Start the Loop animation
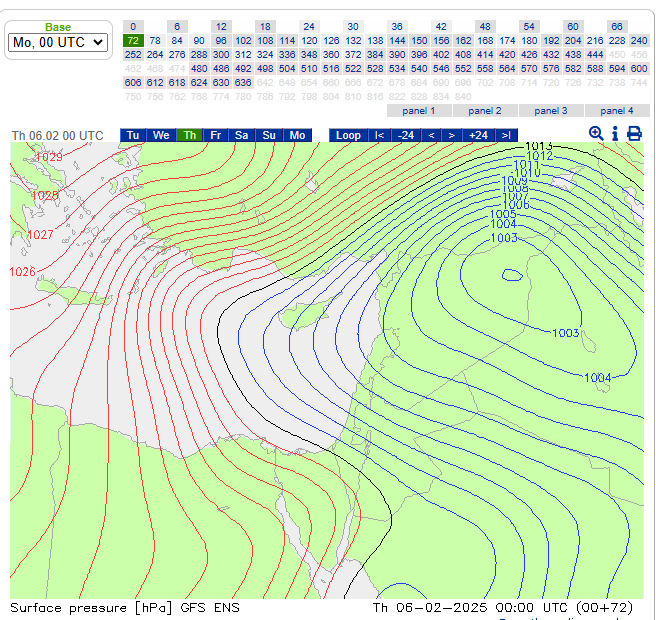This screenshot has height=620, width=656. click(348, 135)
